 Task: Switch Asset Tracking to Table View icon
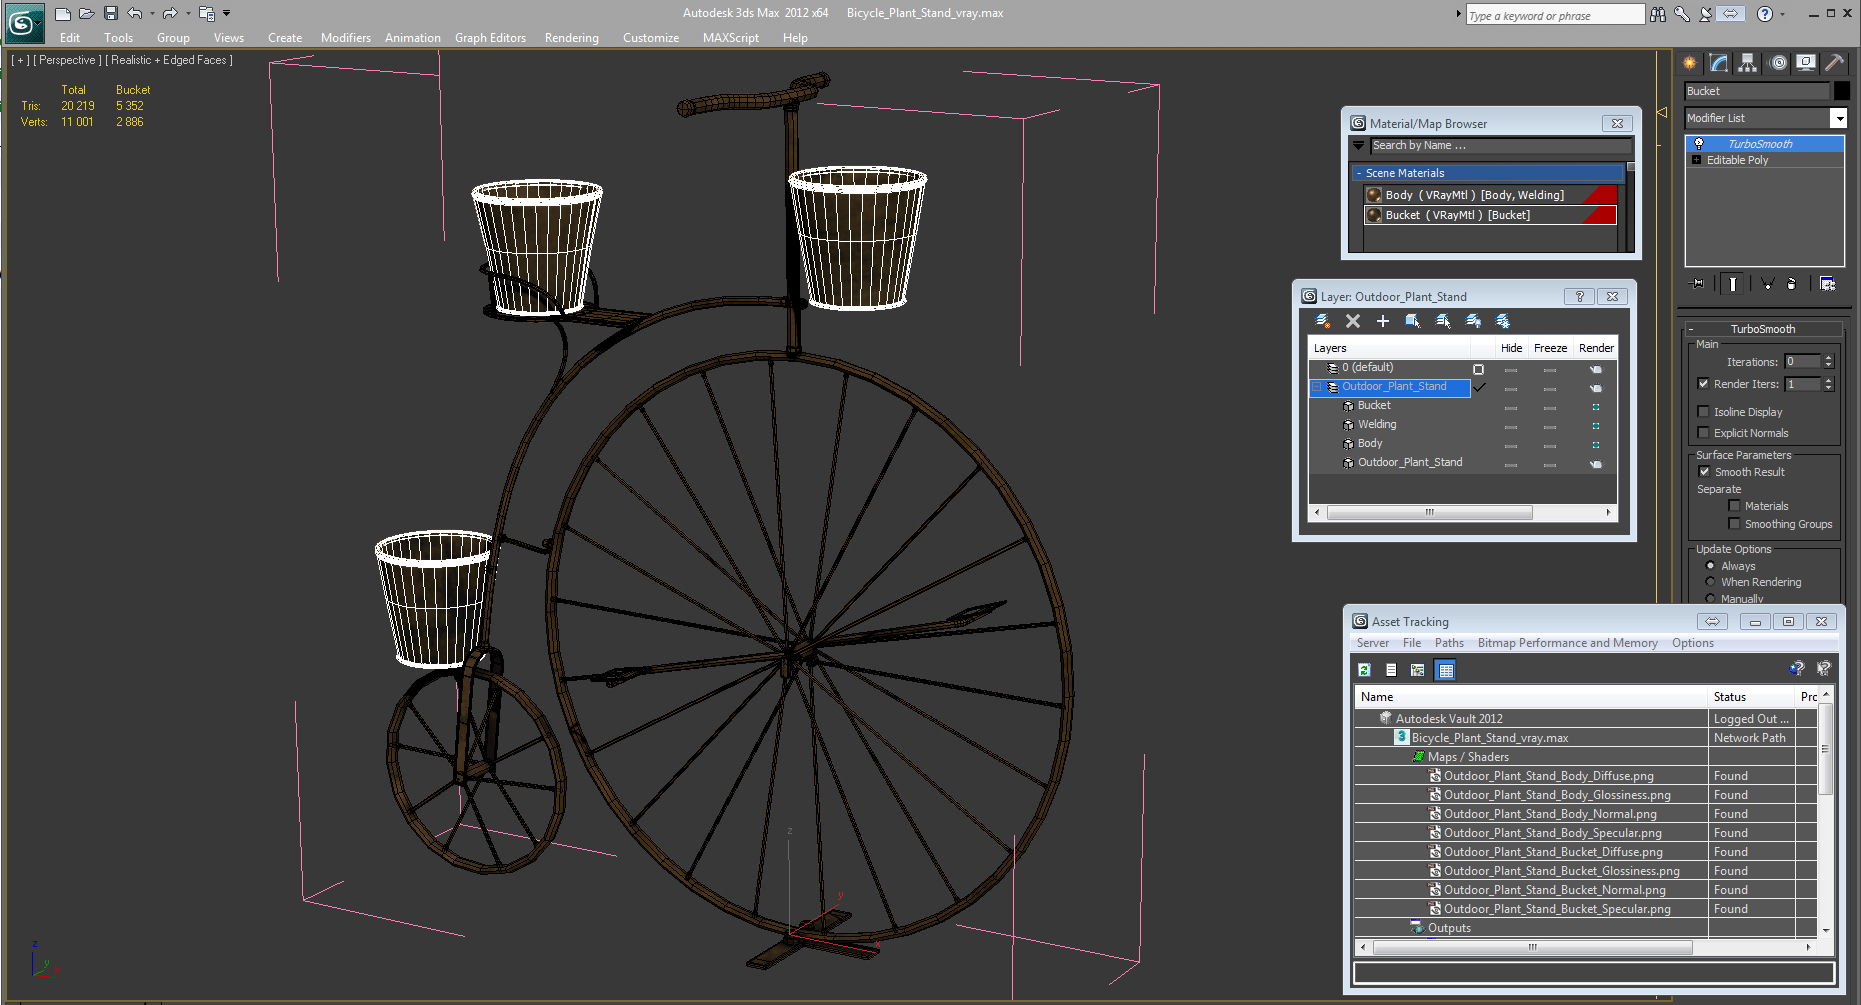[x=1446, y=670]
